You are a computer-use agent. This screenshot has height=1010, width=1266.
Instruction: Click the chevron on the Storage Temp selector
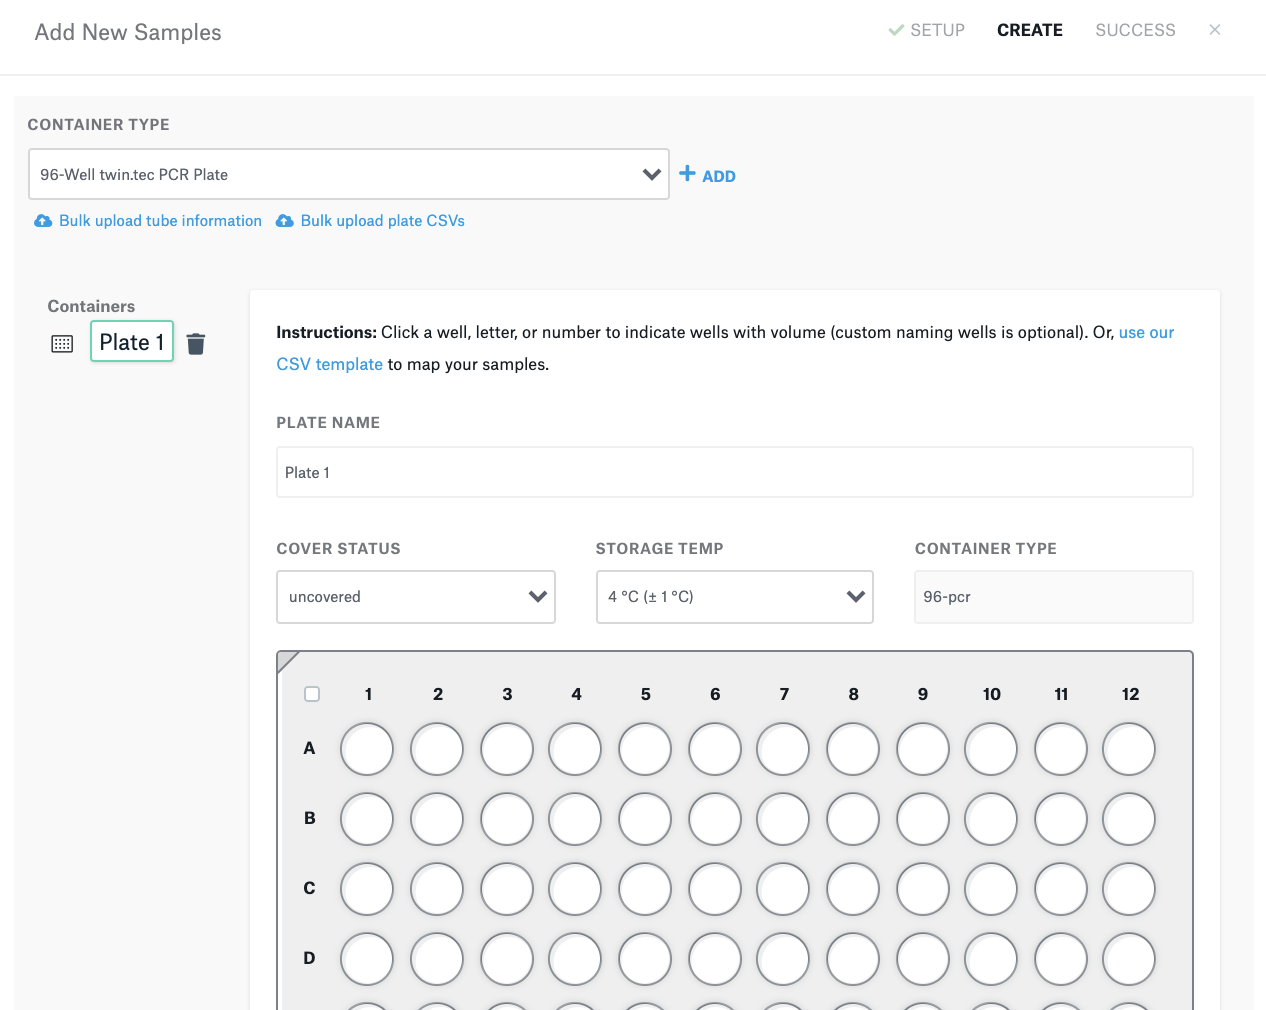point(855,596)
